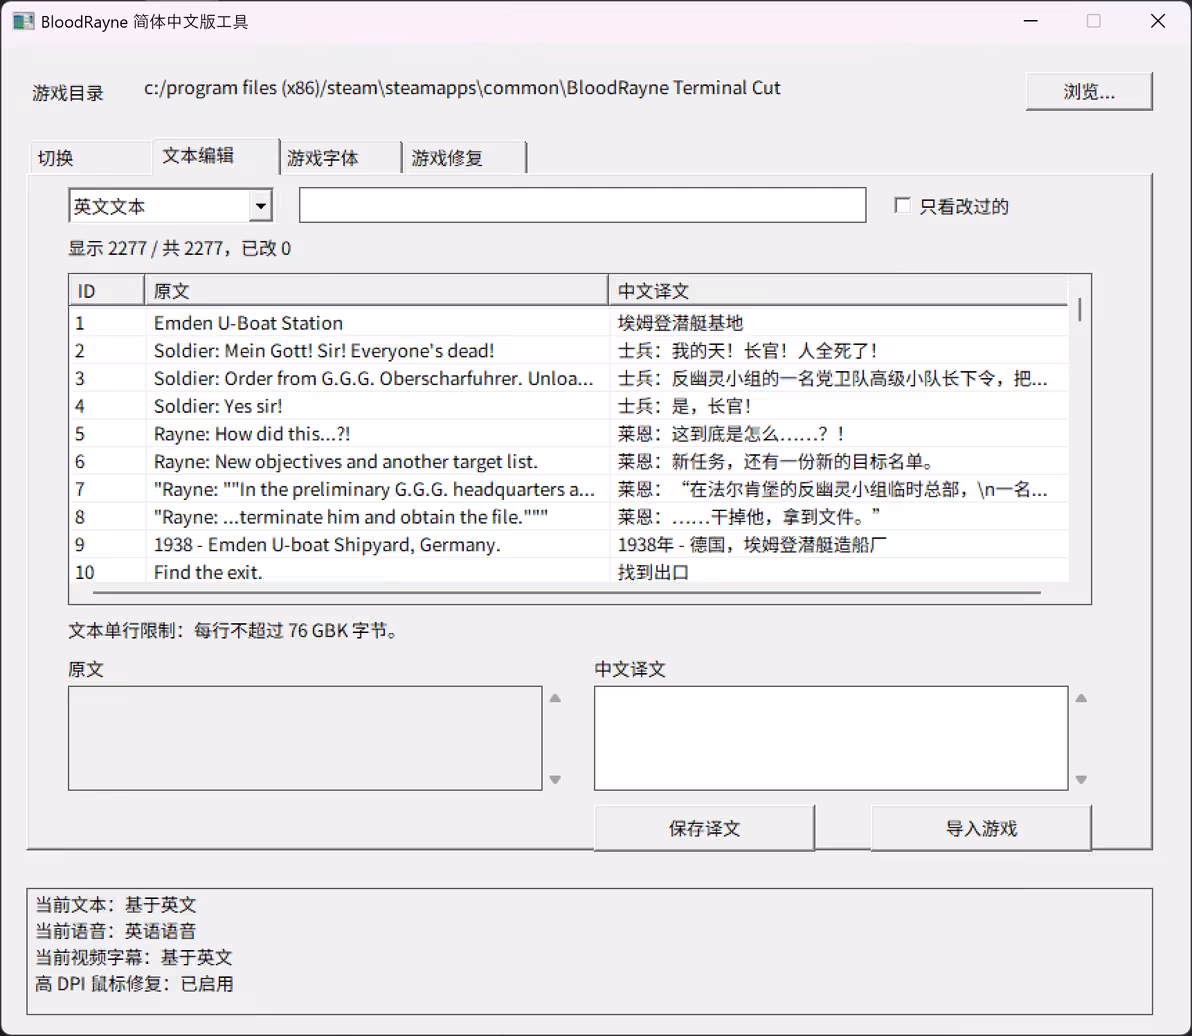The height and width of the screenshot is (1036, 1192).
Task: Open the 英文文本 dropdown arrow
Action: click(x=261, y=206)
